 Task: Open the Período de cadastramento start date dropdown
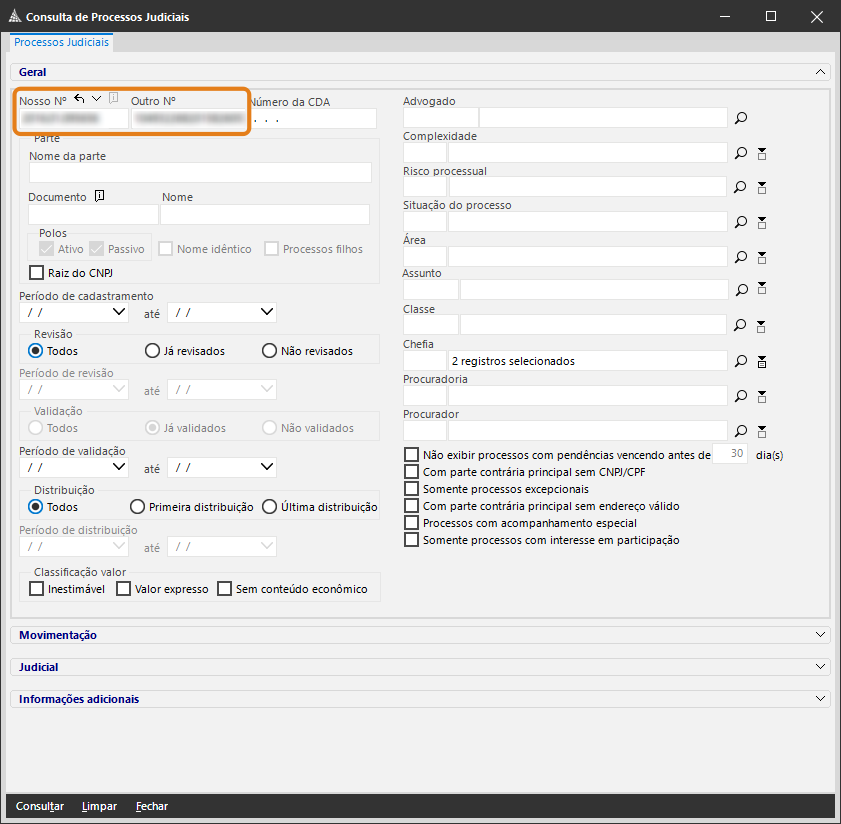[x=120, y=312]
